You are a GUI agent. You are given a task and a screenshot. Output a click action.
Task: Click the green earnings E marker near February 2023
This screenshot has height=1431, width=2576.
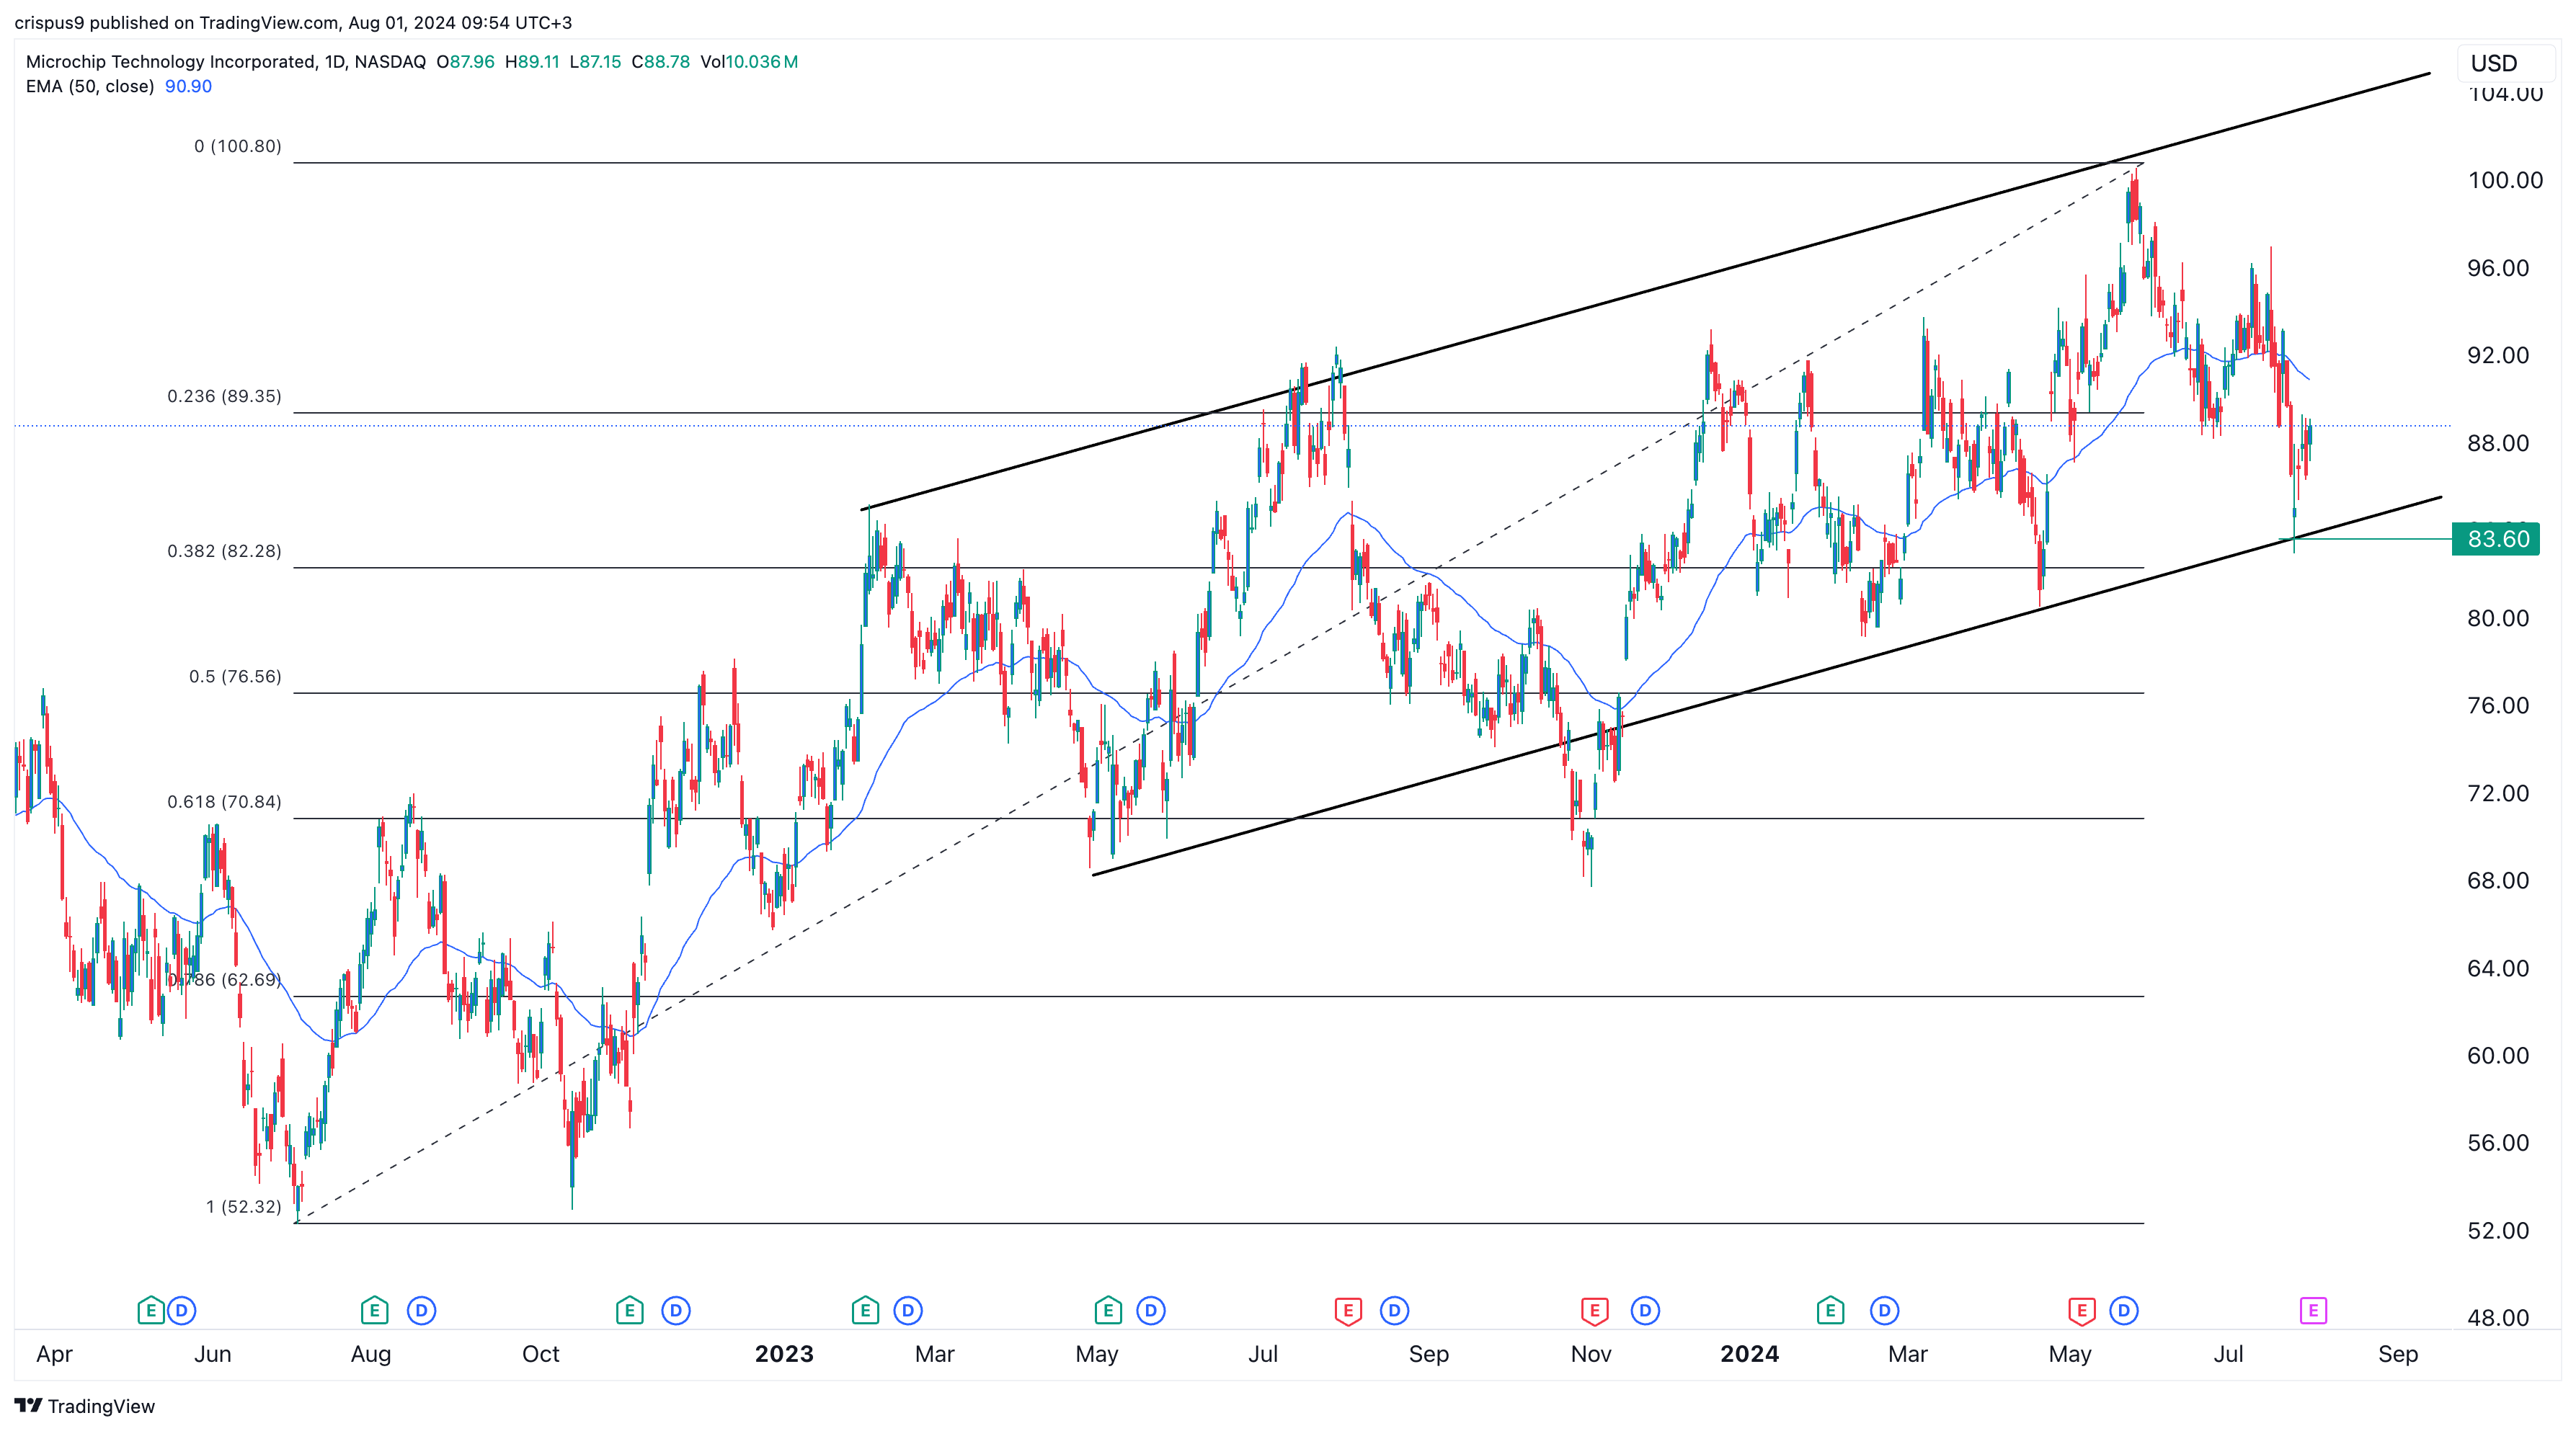tap(865, 1310)
